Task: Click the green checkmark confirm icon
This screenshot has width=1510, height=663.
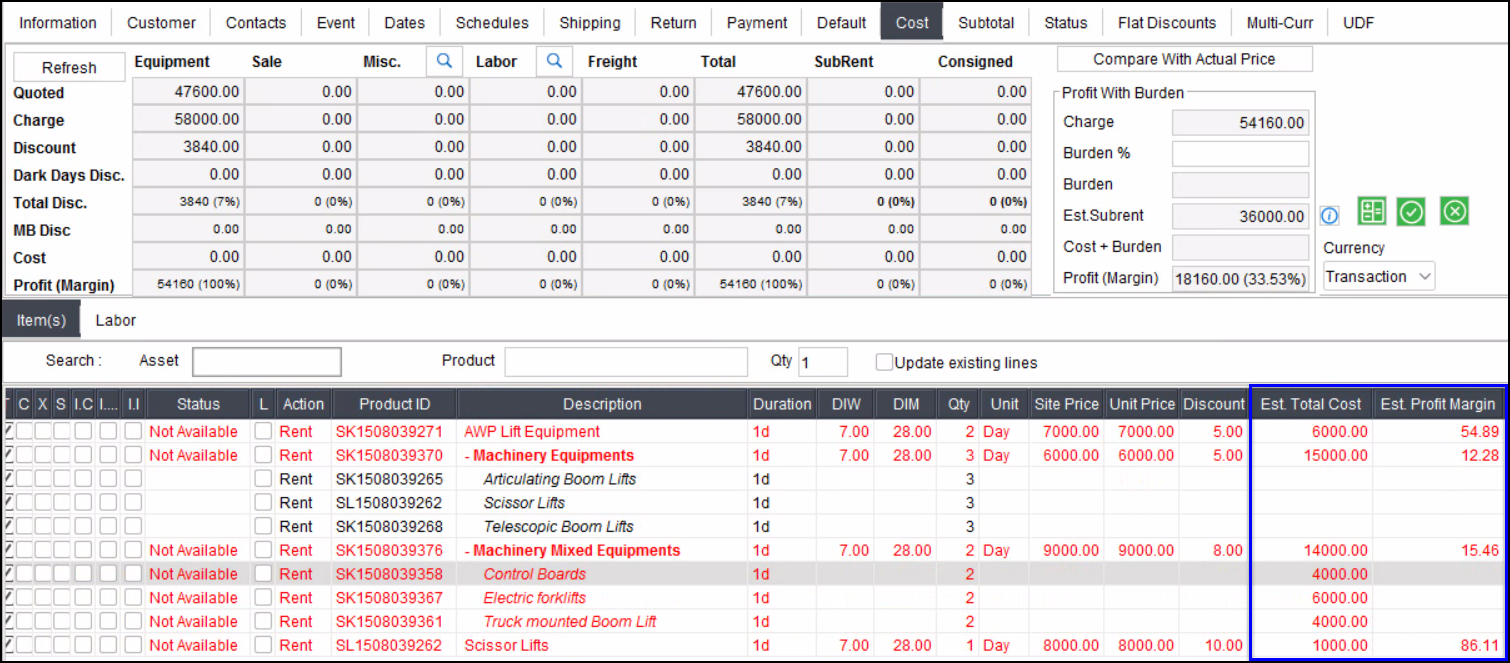Action: [x=1412, y=212]
